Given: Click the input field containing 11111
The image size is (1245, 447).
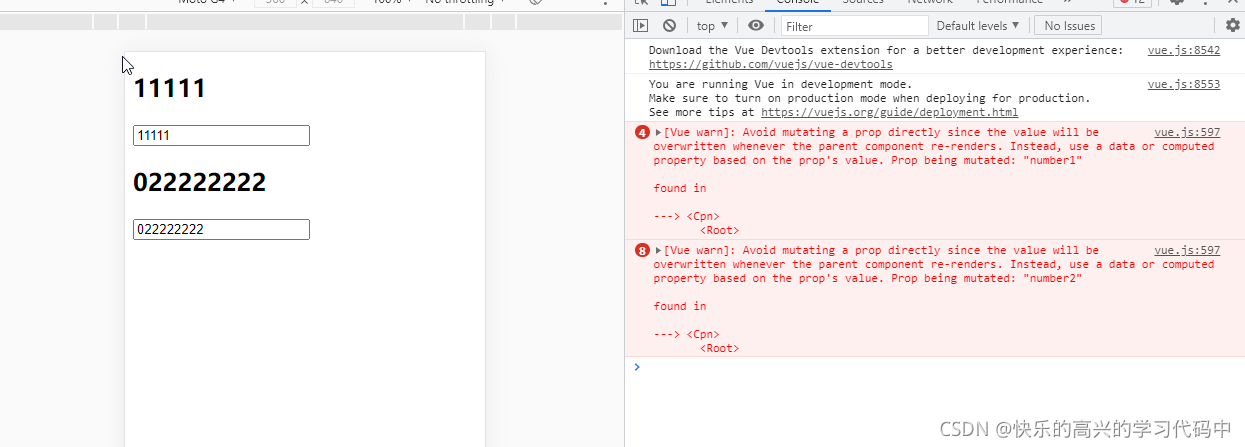Looking at the screenshot, I should 221,135.
